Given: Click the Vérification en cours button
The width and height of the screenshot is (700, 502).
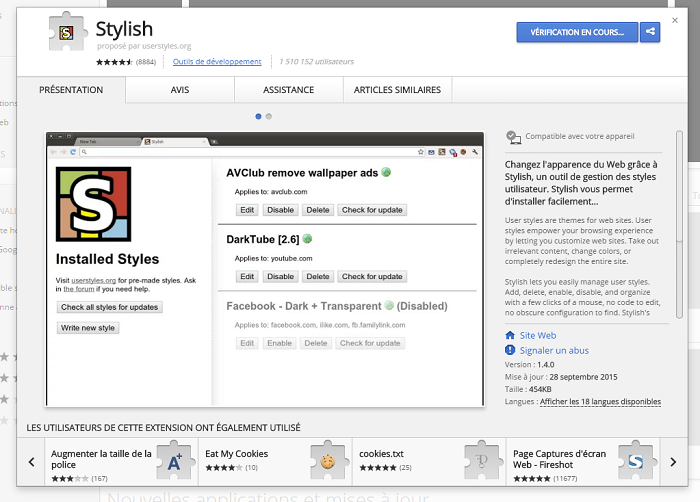Looking at the screenshot, I should 577,32.
